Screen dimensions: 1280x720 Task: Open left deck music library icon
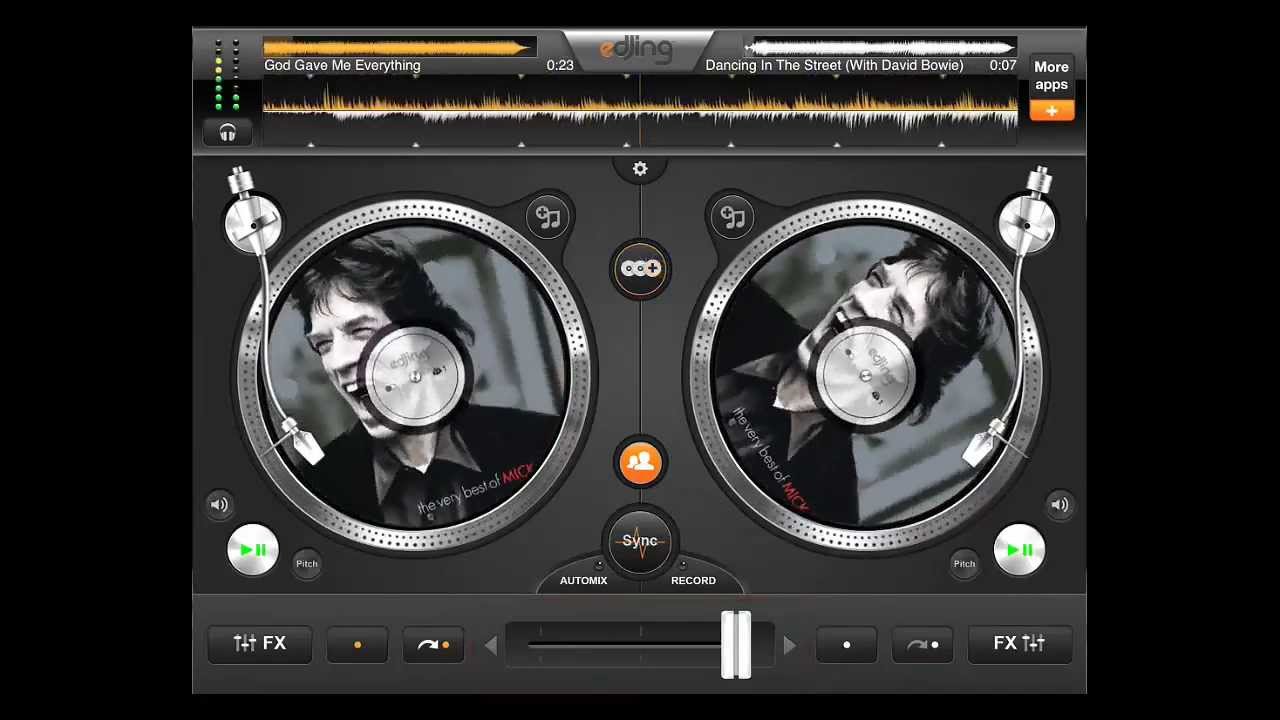click(548, 217)
